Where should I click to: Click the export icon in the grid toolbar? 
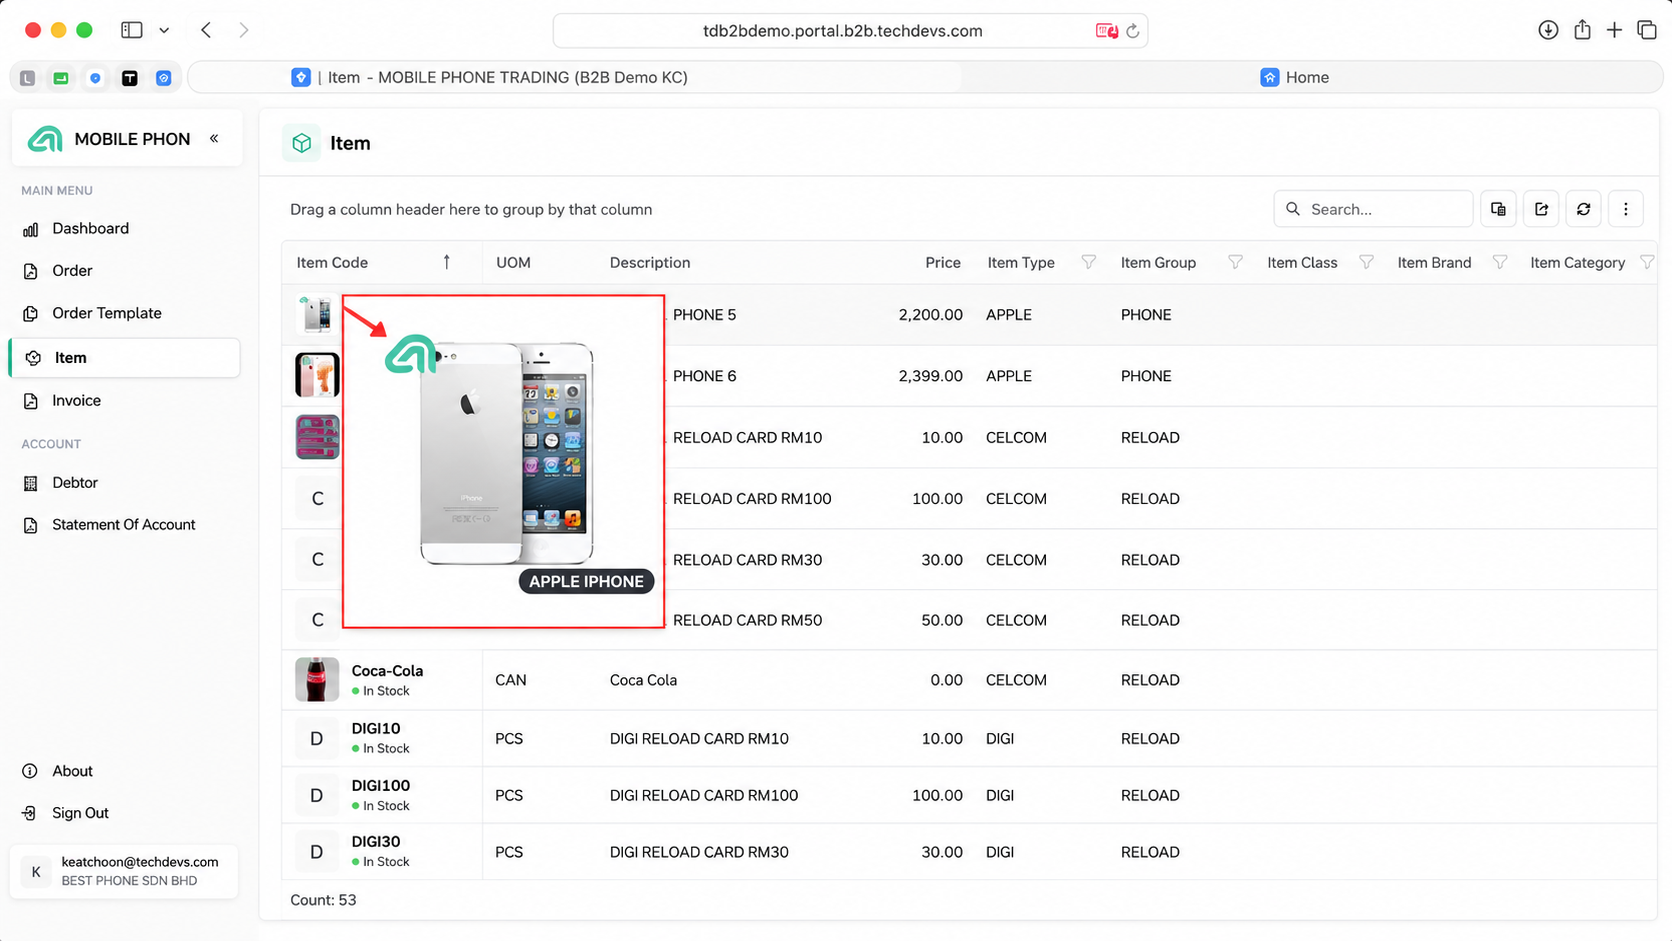pyautogui.click(x=1541, y=209)
